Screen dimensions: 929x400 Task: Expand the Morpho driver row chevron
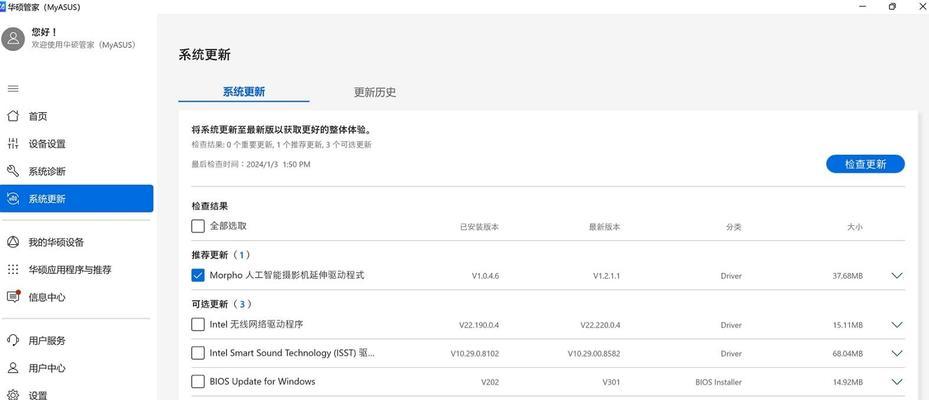point(896,276)
